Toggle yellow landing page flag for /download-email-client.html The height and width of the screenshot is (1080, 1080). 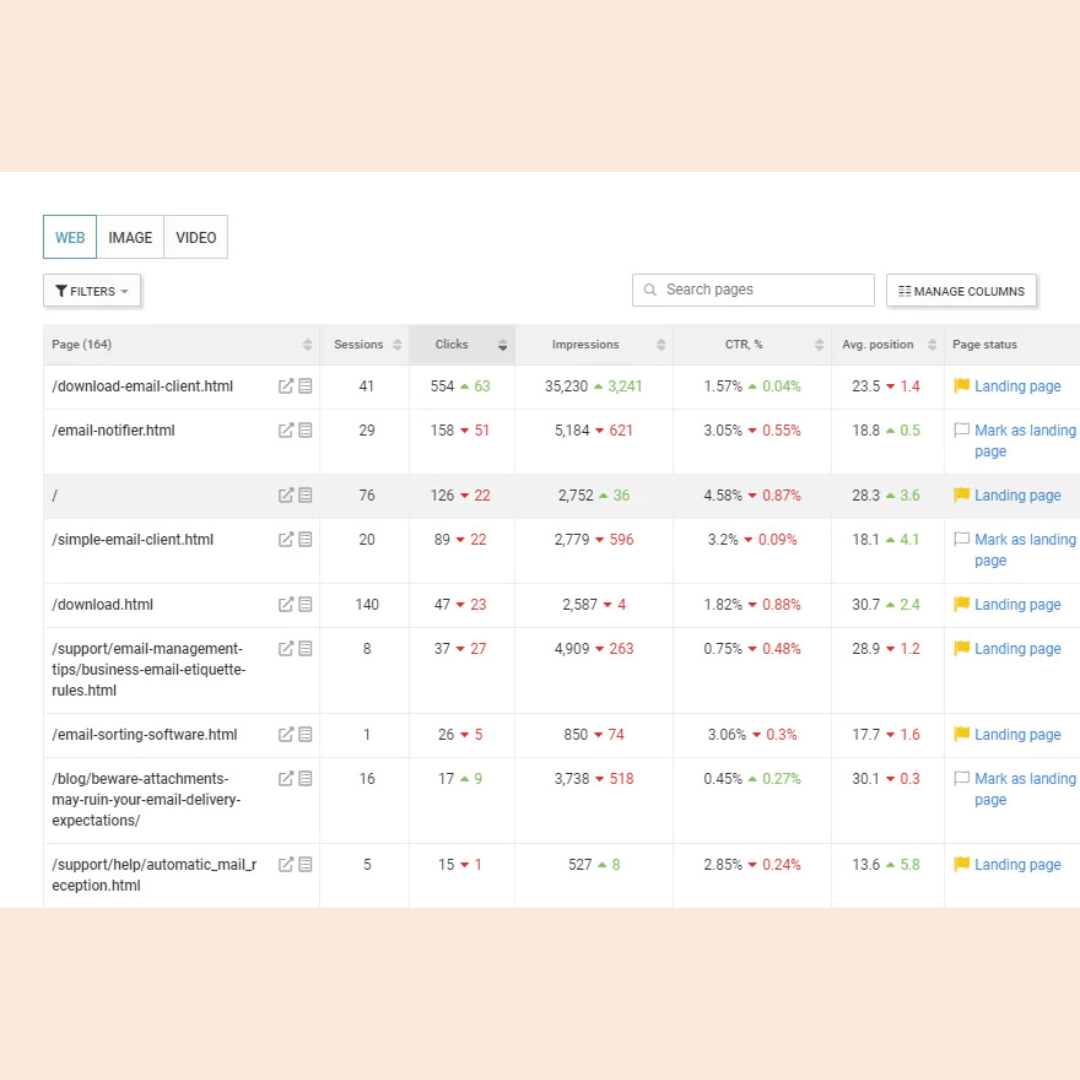click(962, 386)
